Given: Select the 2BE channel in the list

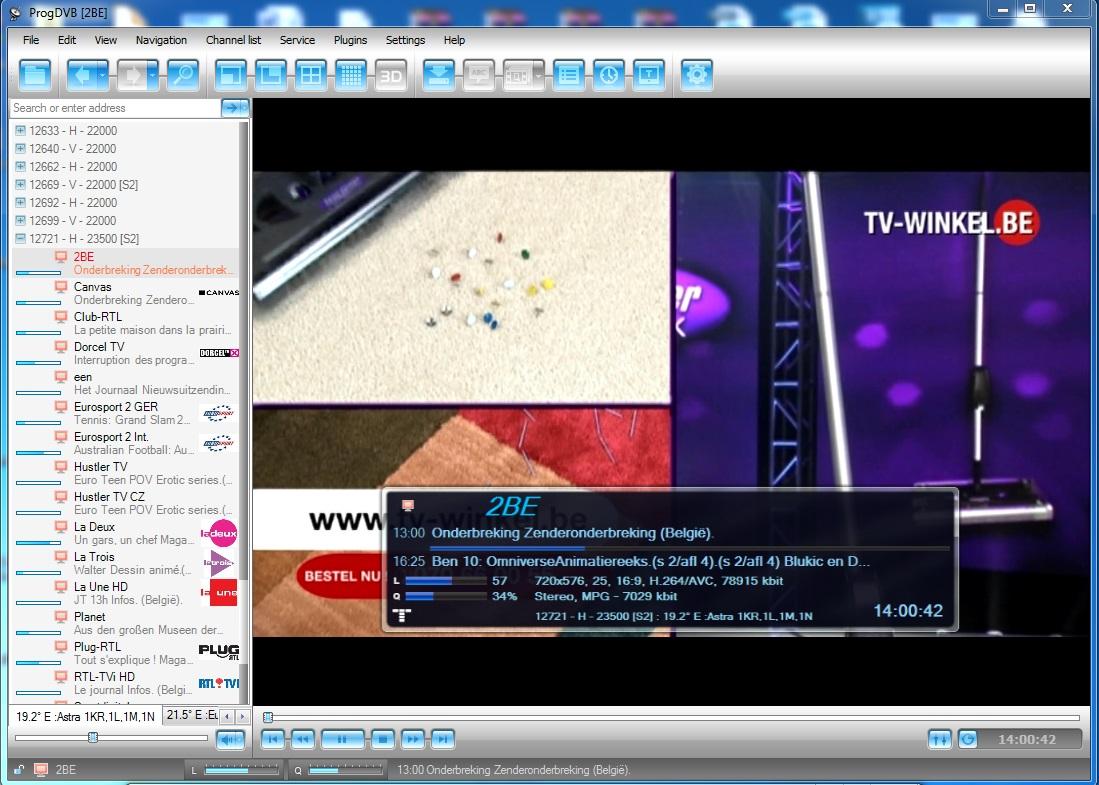Looking at the screenshot, I should click(125, 263).
